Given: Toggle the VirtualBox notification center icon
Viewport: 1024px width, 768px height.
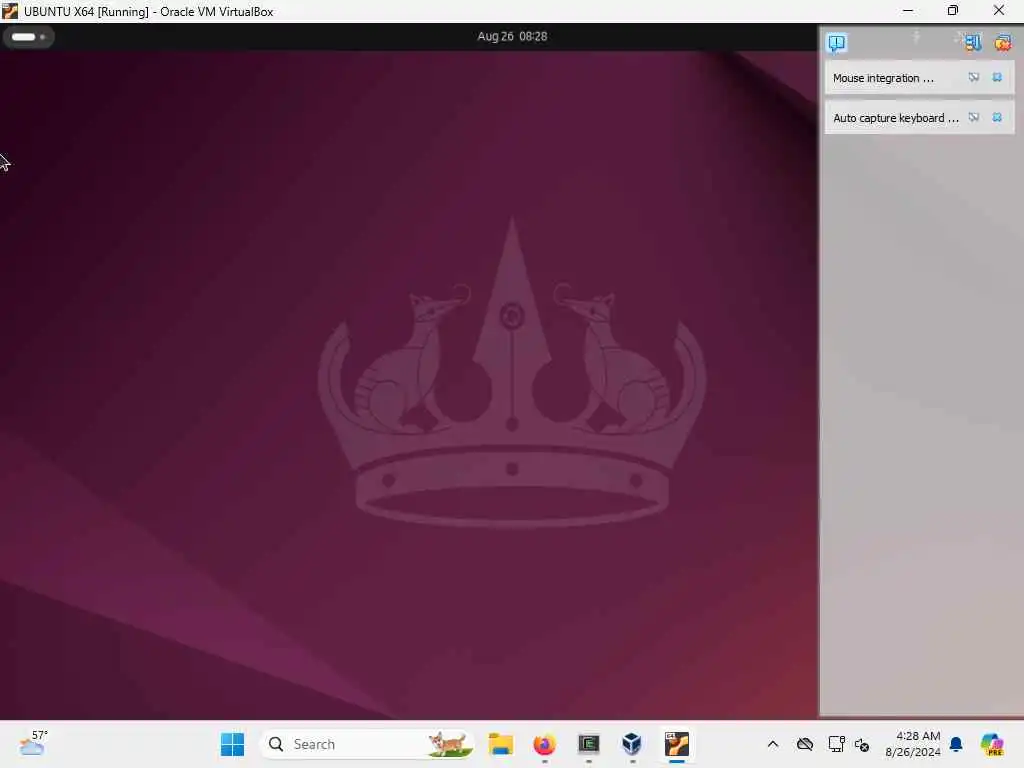Looking at the screenshot, I should pos(837,43).
